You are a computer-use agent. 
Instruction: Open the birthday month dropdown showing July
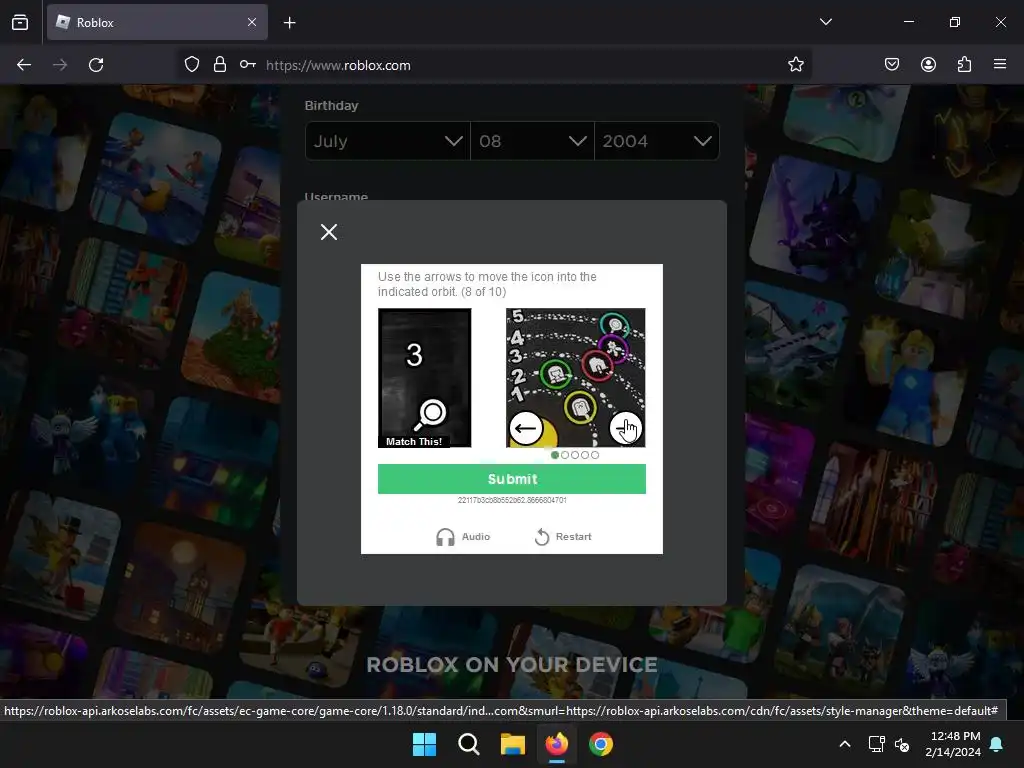pyautogui.click(x=388, y=141)
